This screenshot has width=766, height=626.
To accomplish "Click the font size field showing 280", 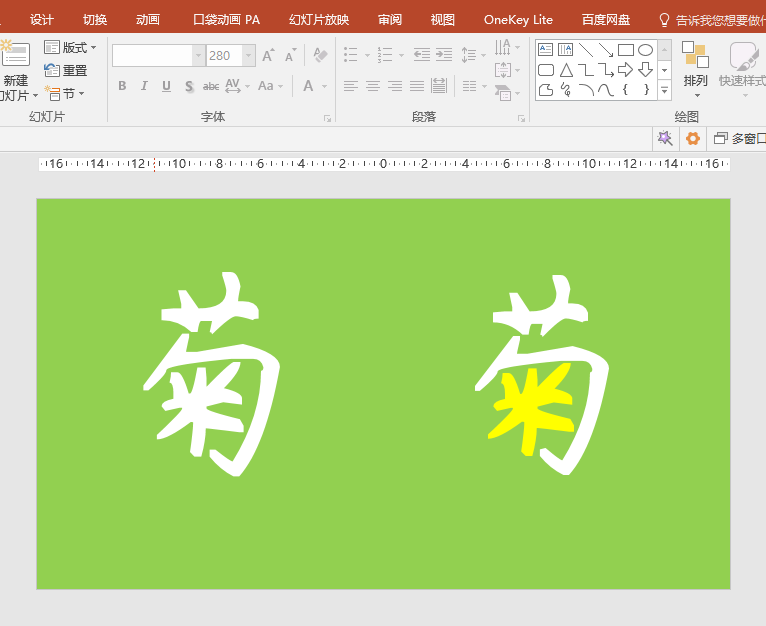I will (224, 56).
